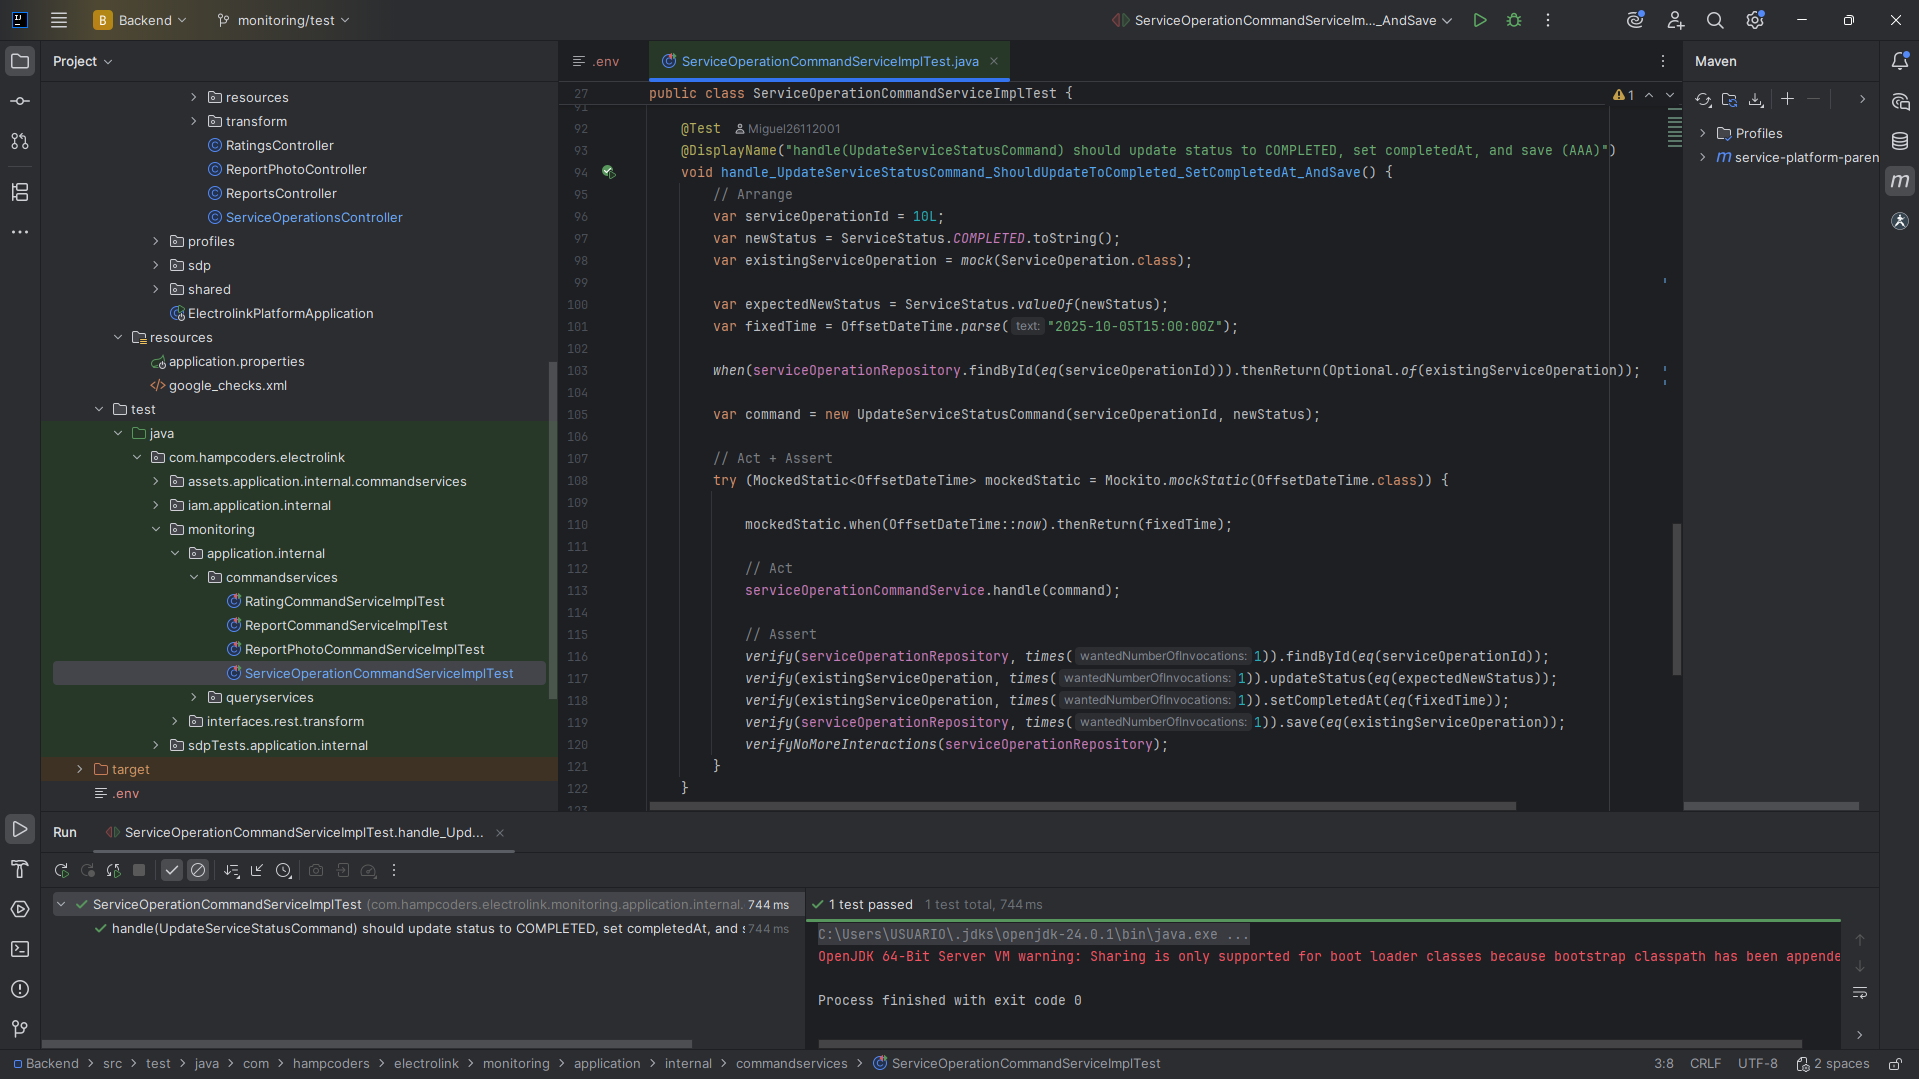
Task: Toggle file read-only lock in status bar
Action: 1895,1064
